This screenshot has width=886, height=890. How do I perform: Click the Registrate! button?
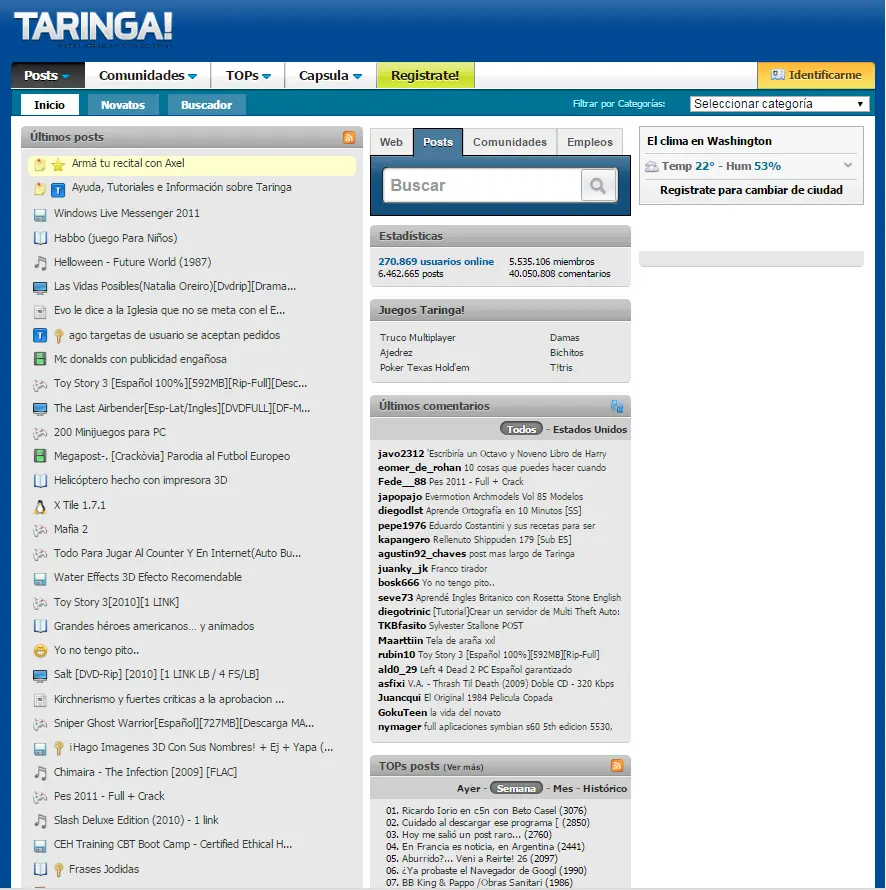[425, 75]
